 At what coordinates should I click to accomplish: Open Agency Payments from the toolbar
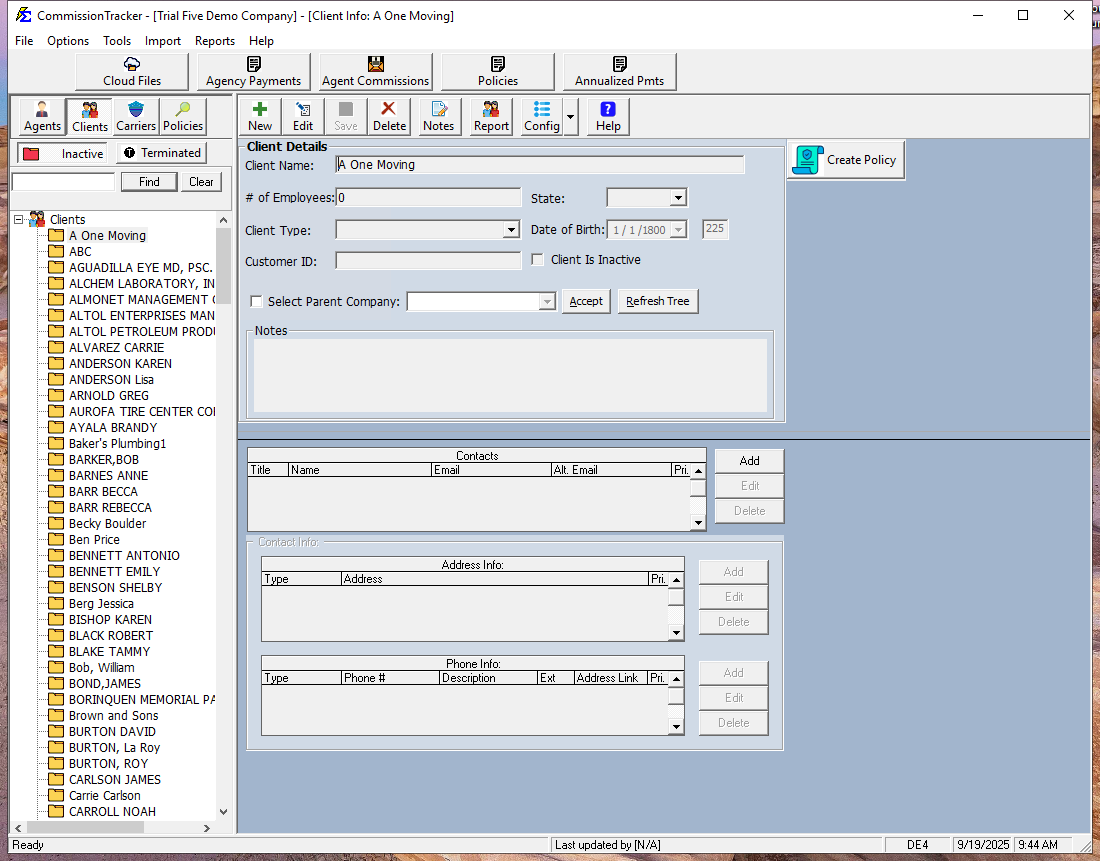click(x=253, y=72)
